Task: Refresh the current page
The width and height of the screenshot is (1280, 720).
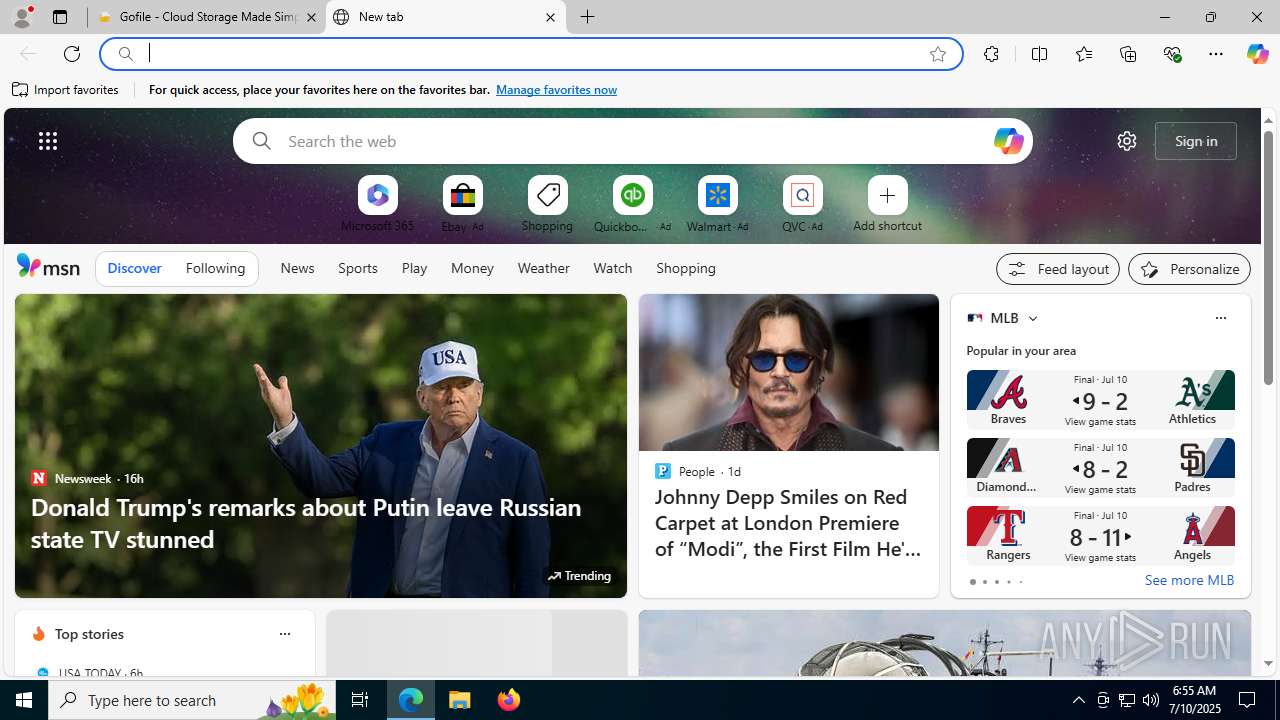Action: 72,54
